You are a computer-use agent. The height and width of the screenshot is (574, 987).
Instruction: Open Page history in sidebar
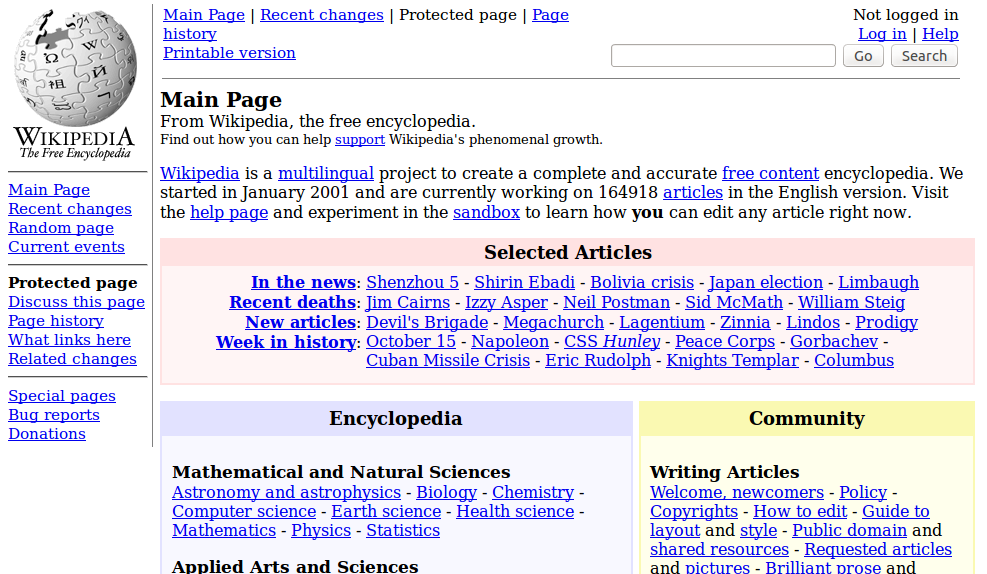point(56,321)
